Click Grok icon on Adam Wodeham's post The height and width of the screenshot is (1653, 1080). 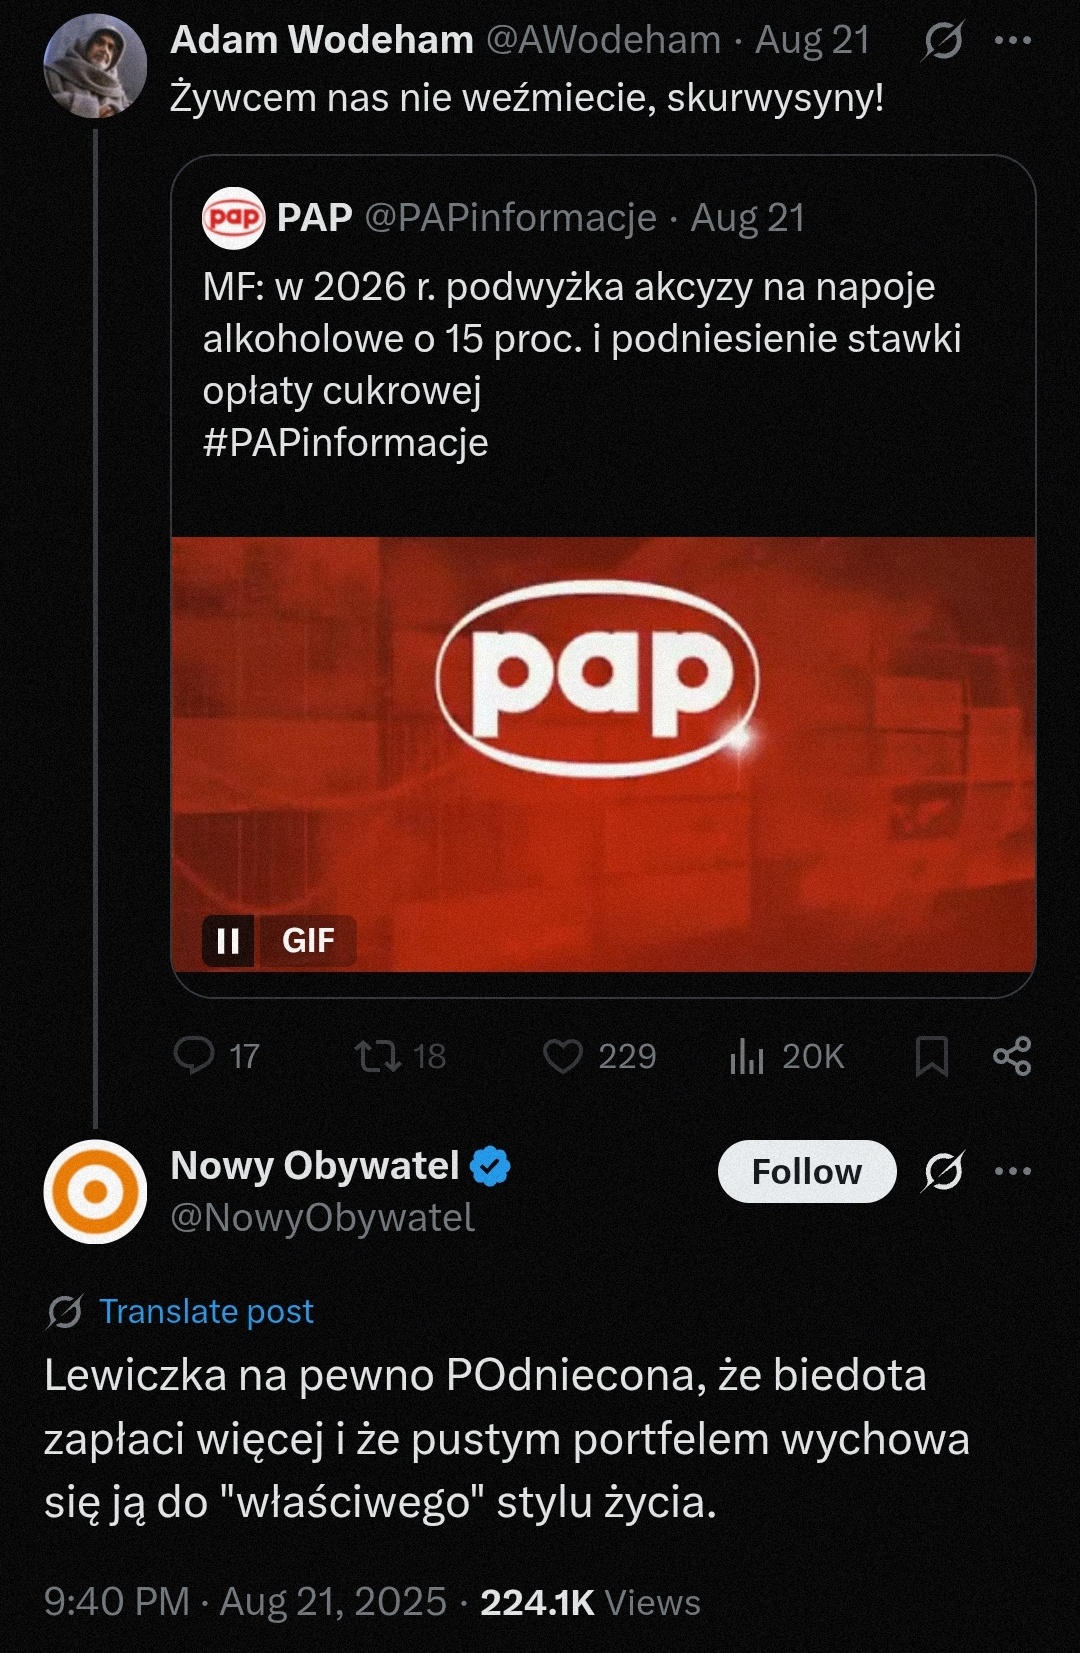(943, 41)
